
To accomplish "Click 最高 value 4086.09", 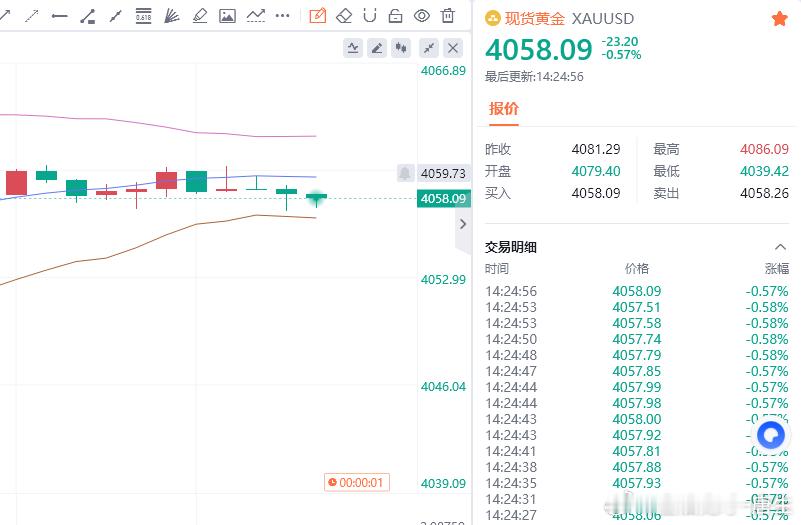I will click(764, 149).
